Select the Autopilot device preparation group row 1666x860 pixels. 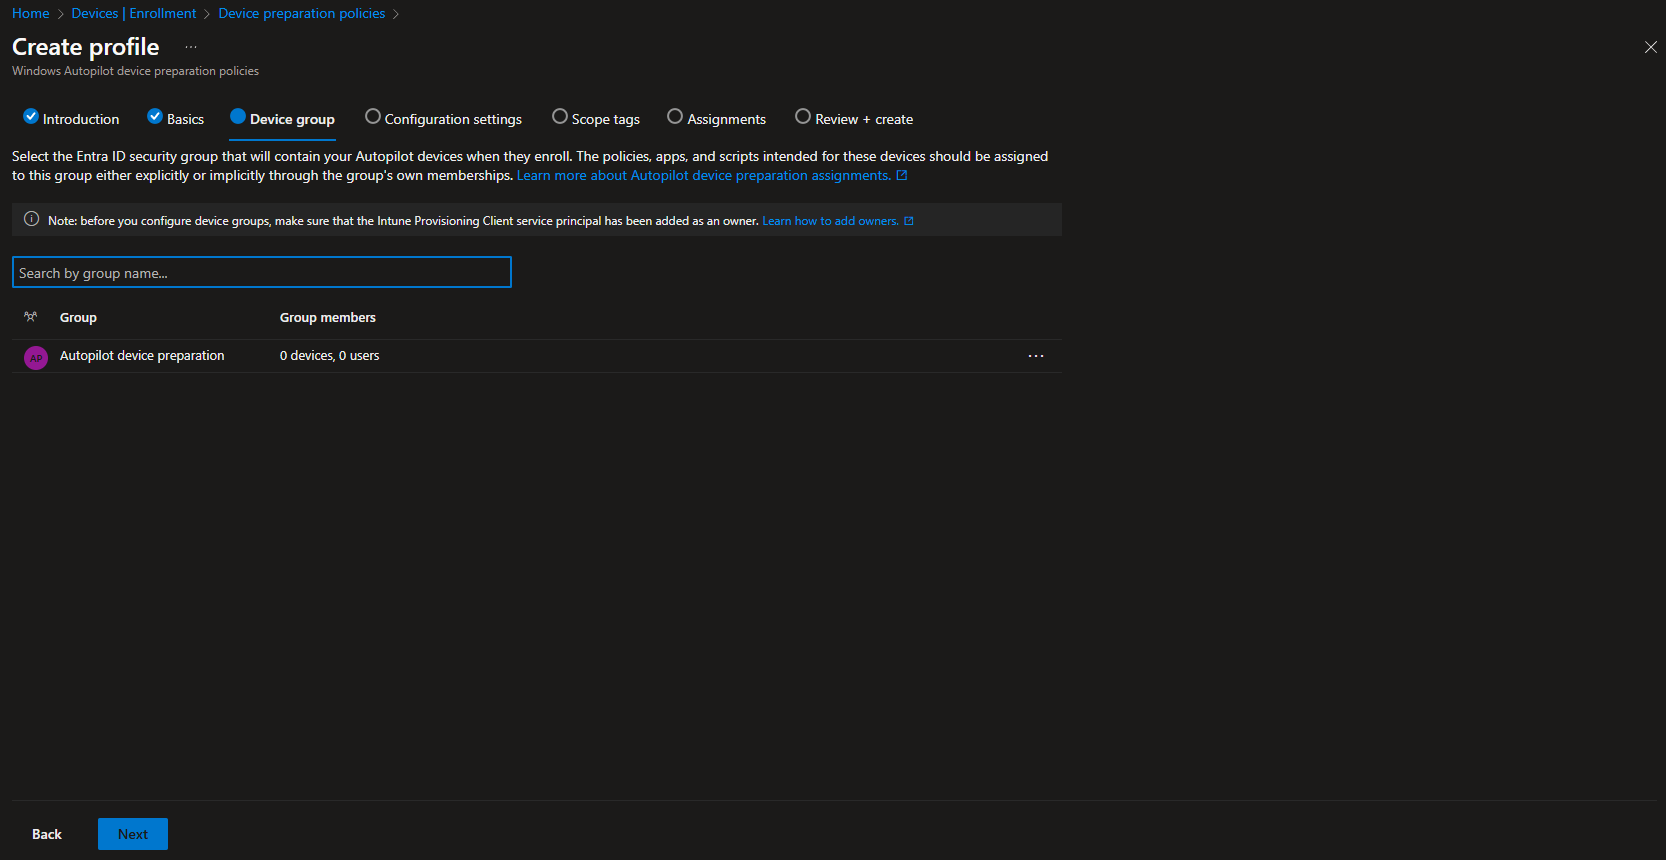[x=142, y=356]
